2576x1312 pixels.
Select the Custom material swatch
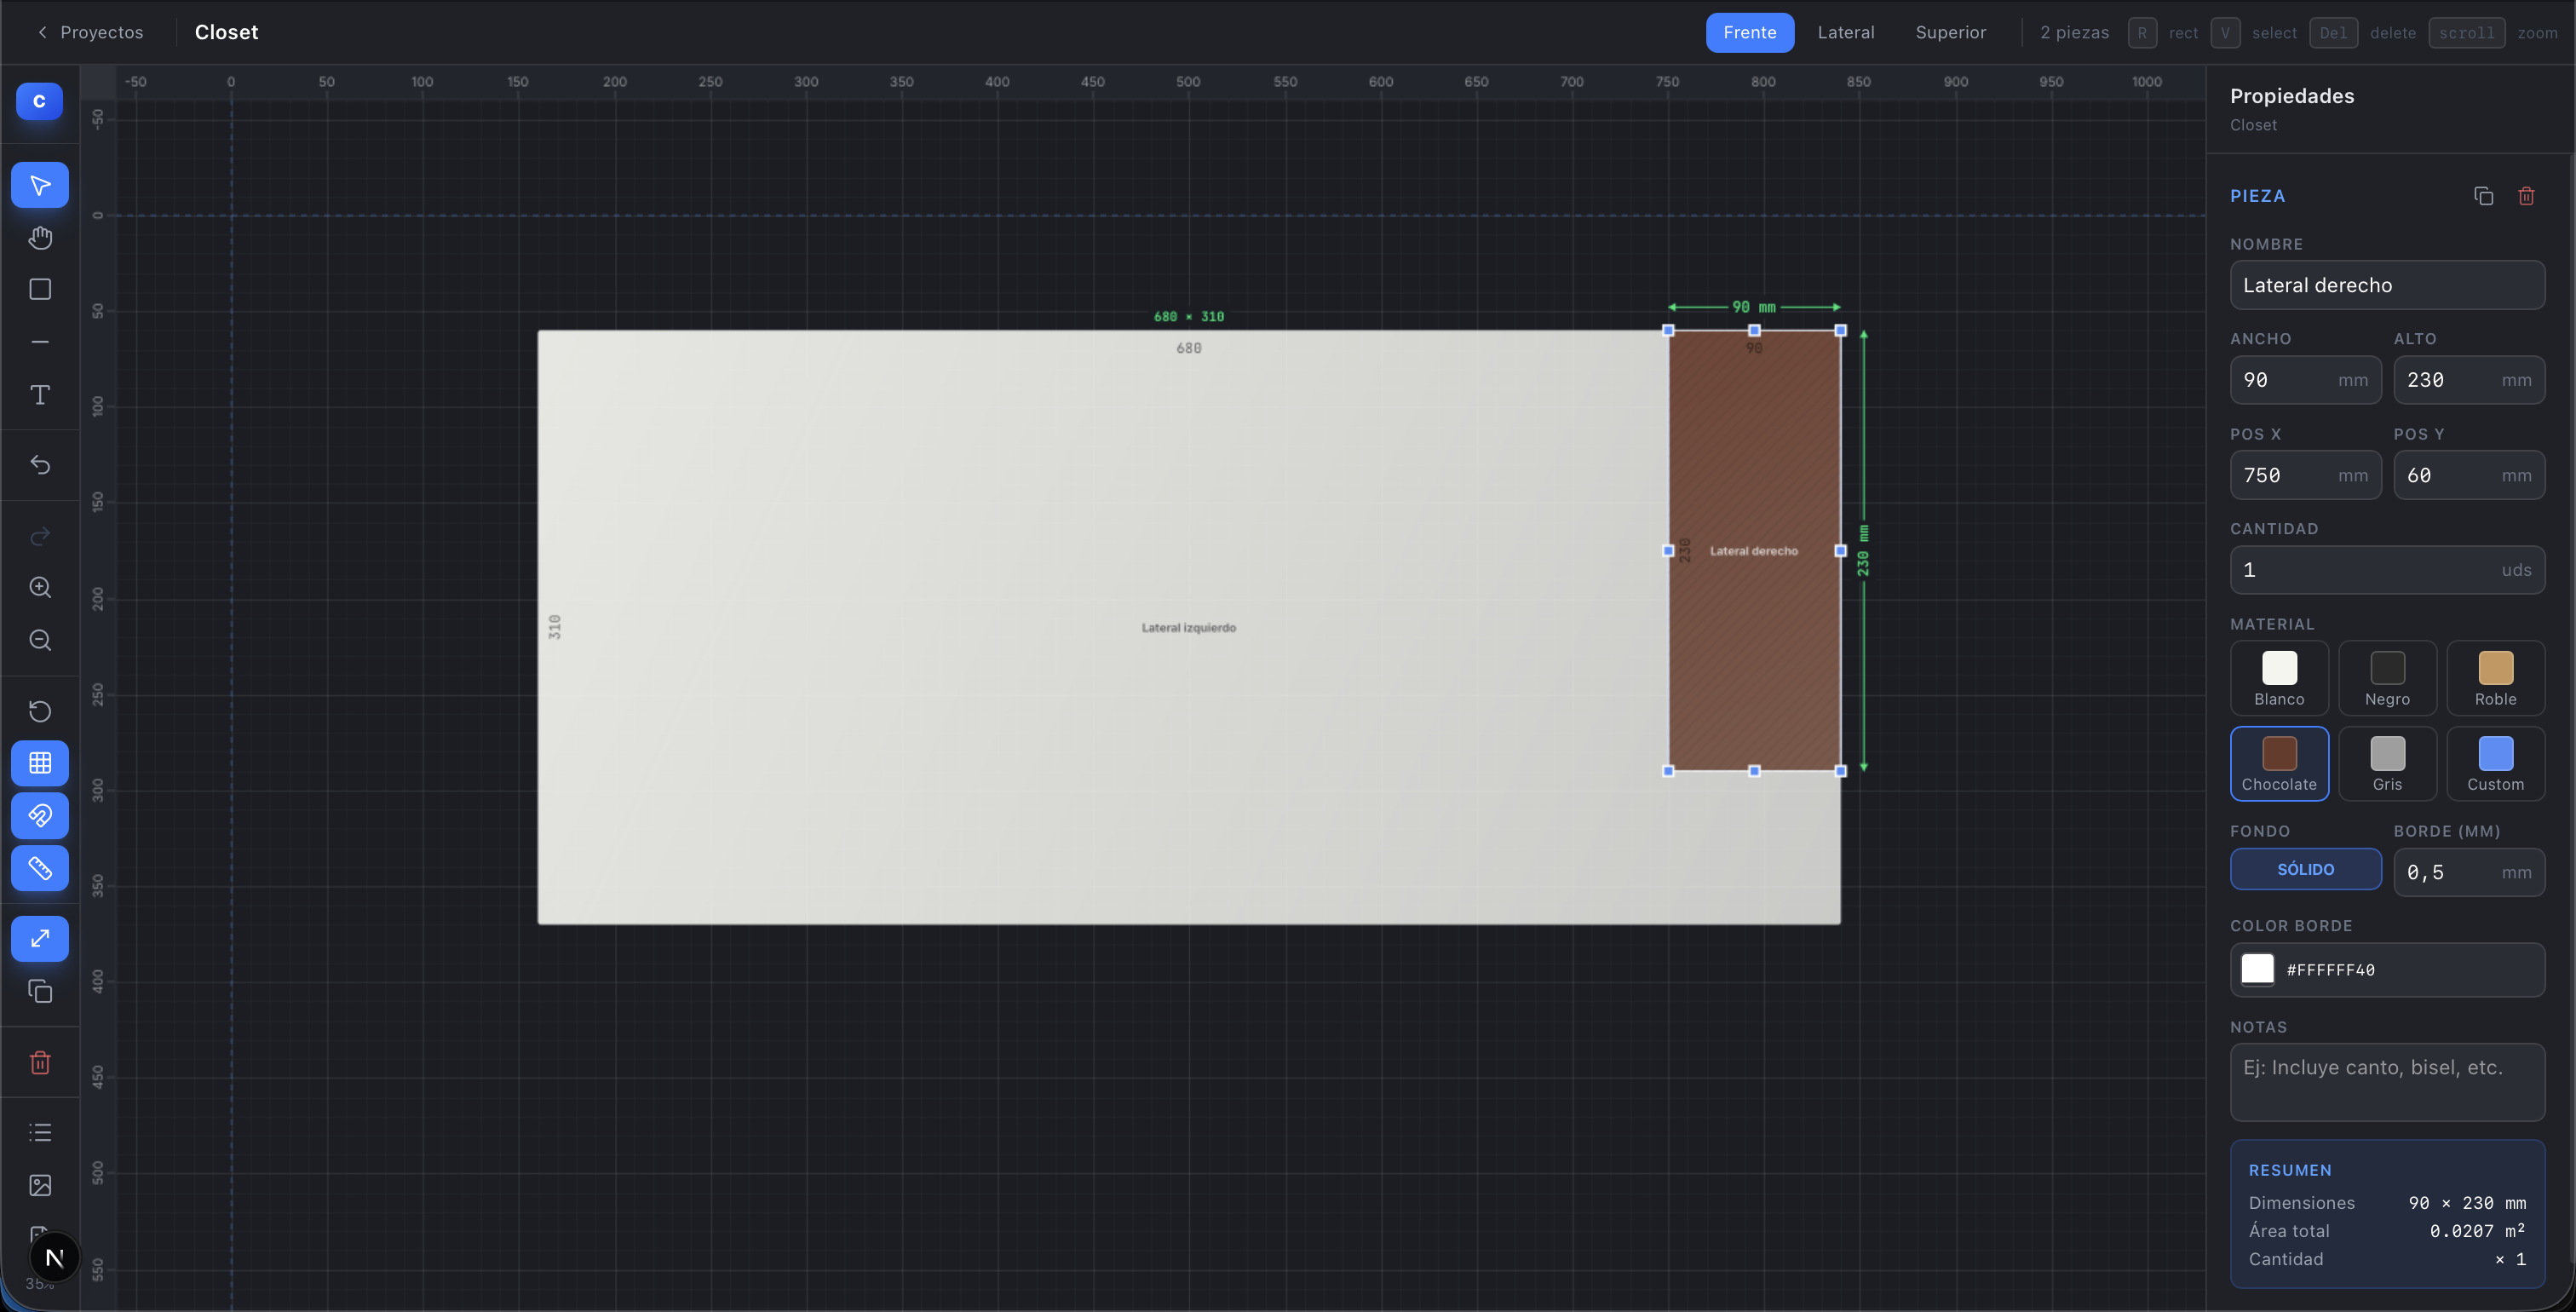coord(2495,763)
